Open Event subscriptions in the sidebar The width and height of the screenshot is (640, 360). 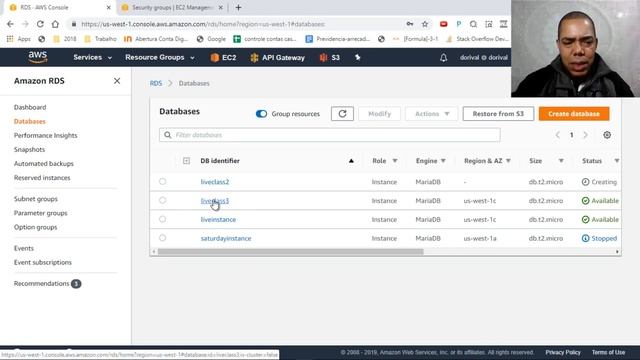click(x=42, y=262)
